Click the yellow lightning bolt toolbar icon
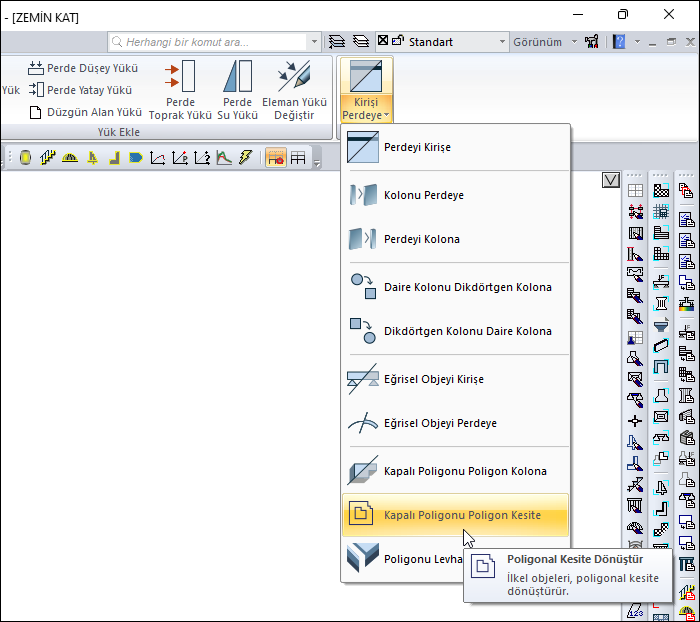 (245, 158)
